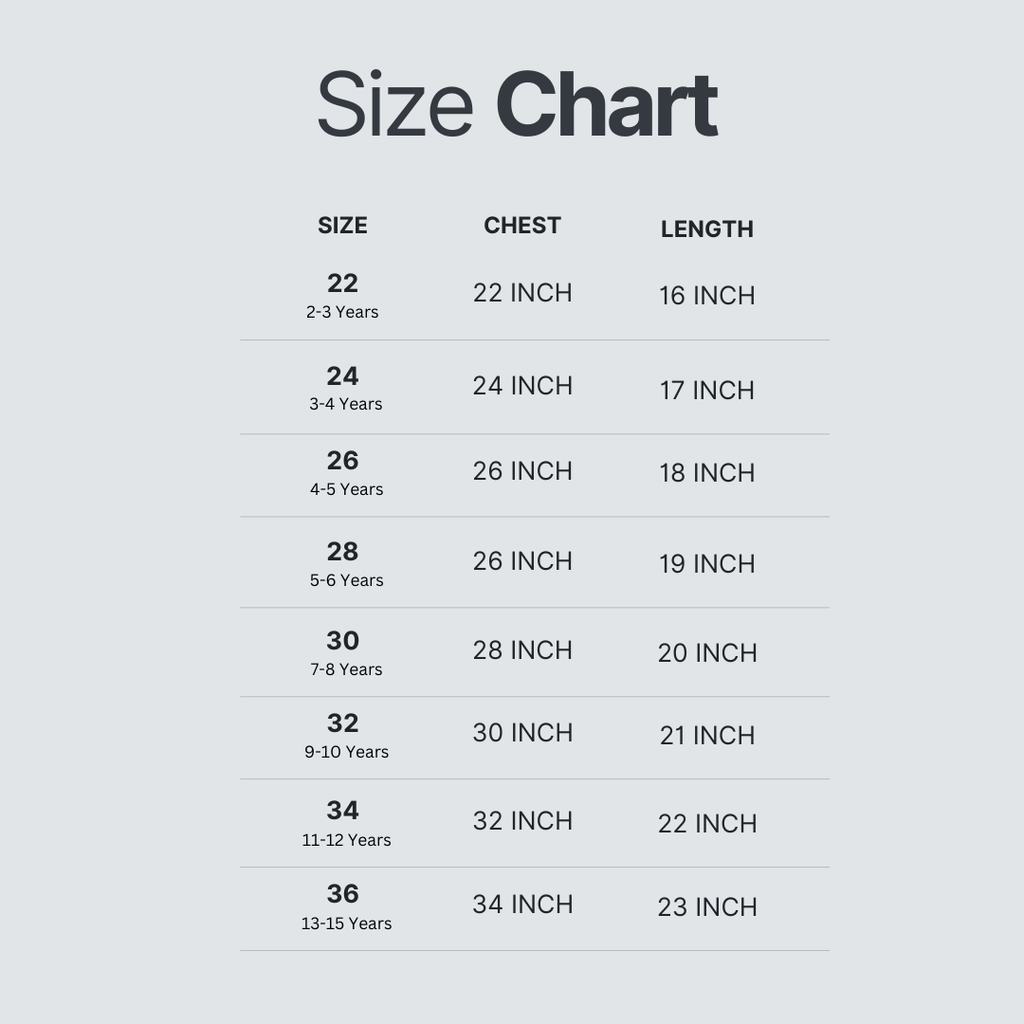This screenshot has height=1024, width=1024.
Task: Select the 18 INCH length value
Action: pyautogui.click(x=707, y=473)
